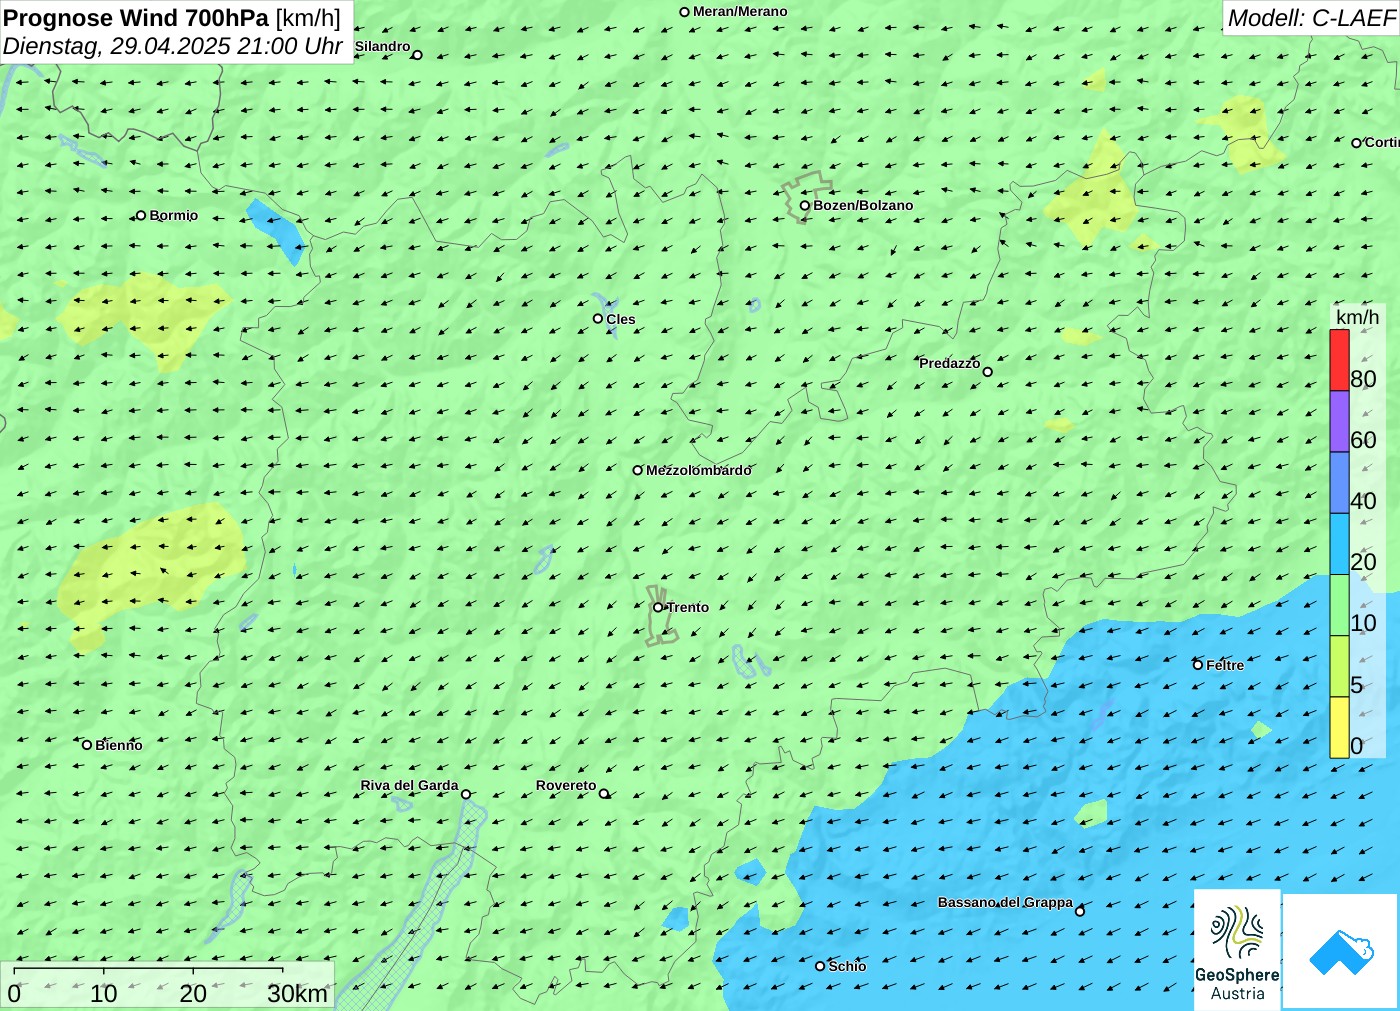Click the Bozen/Bolzano city label

click(863, 205)
